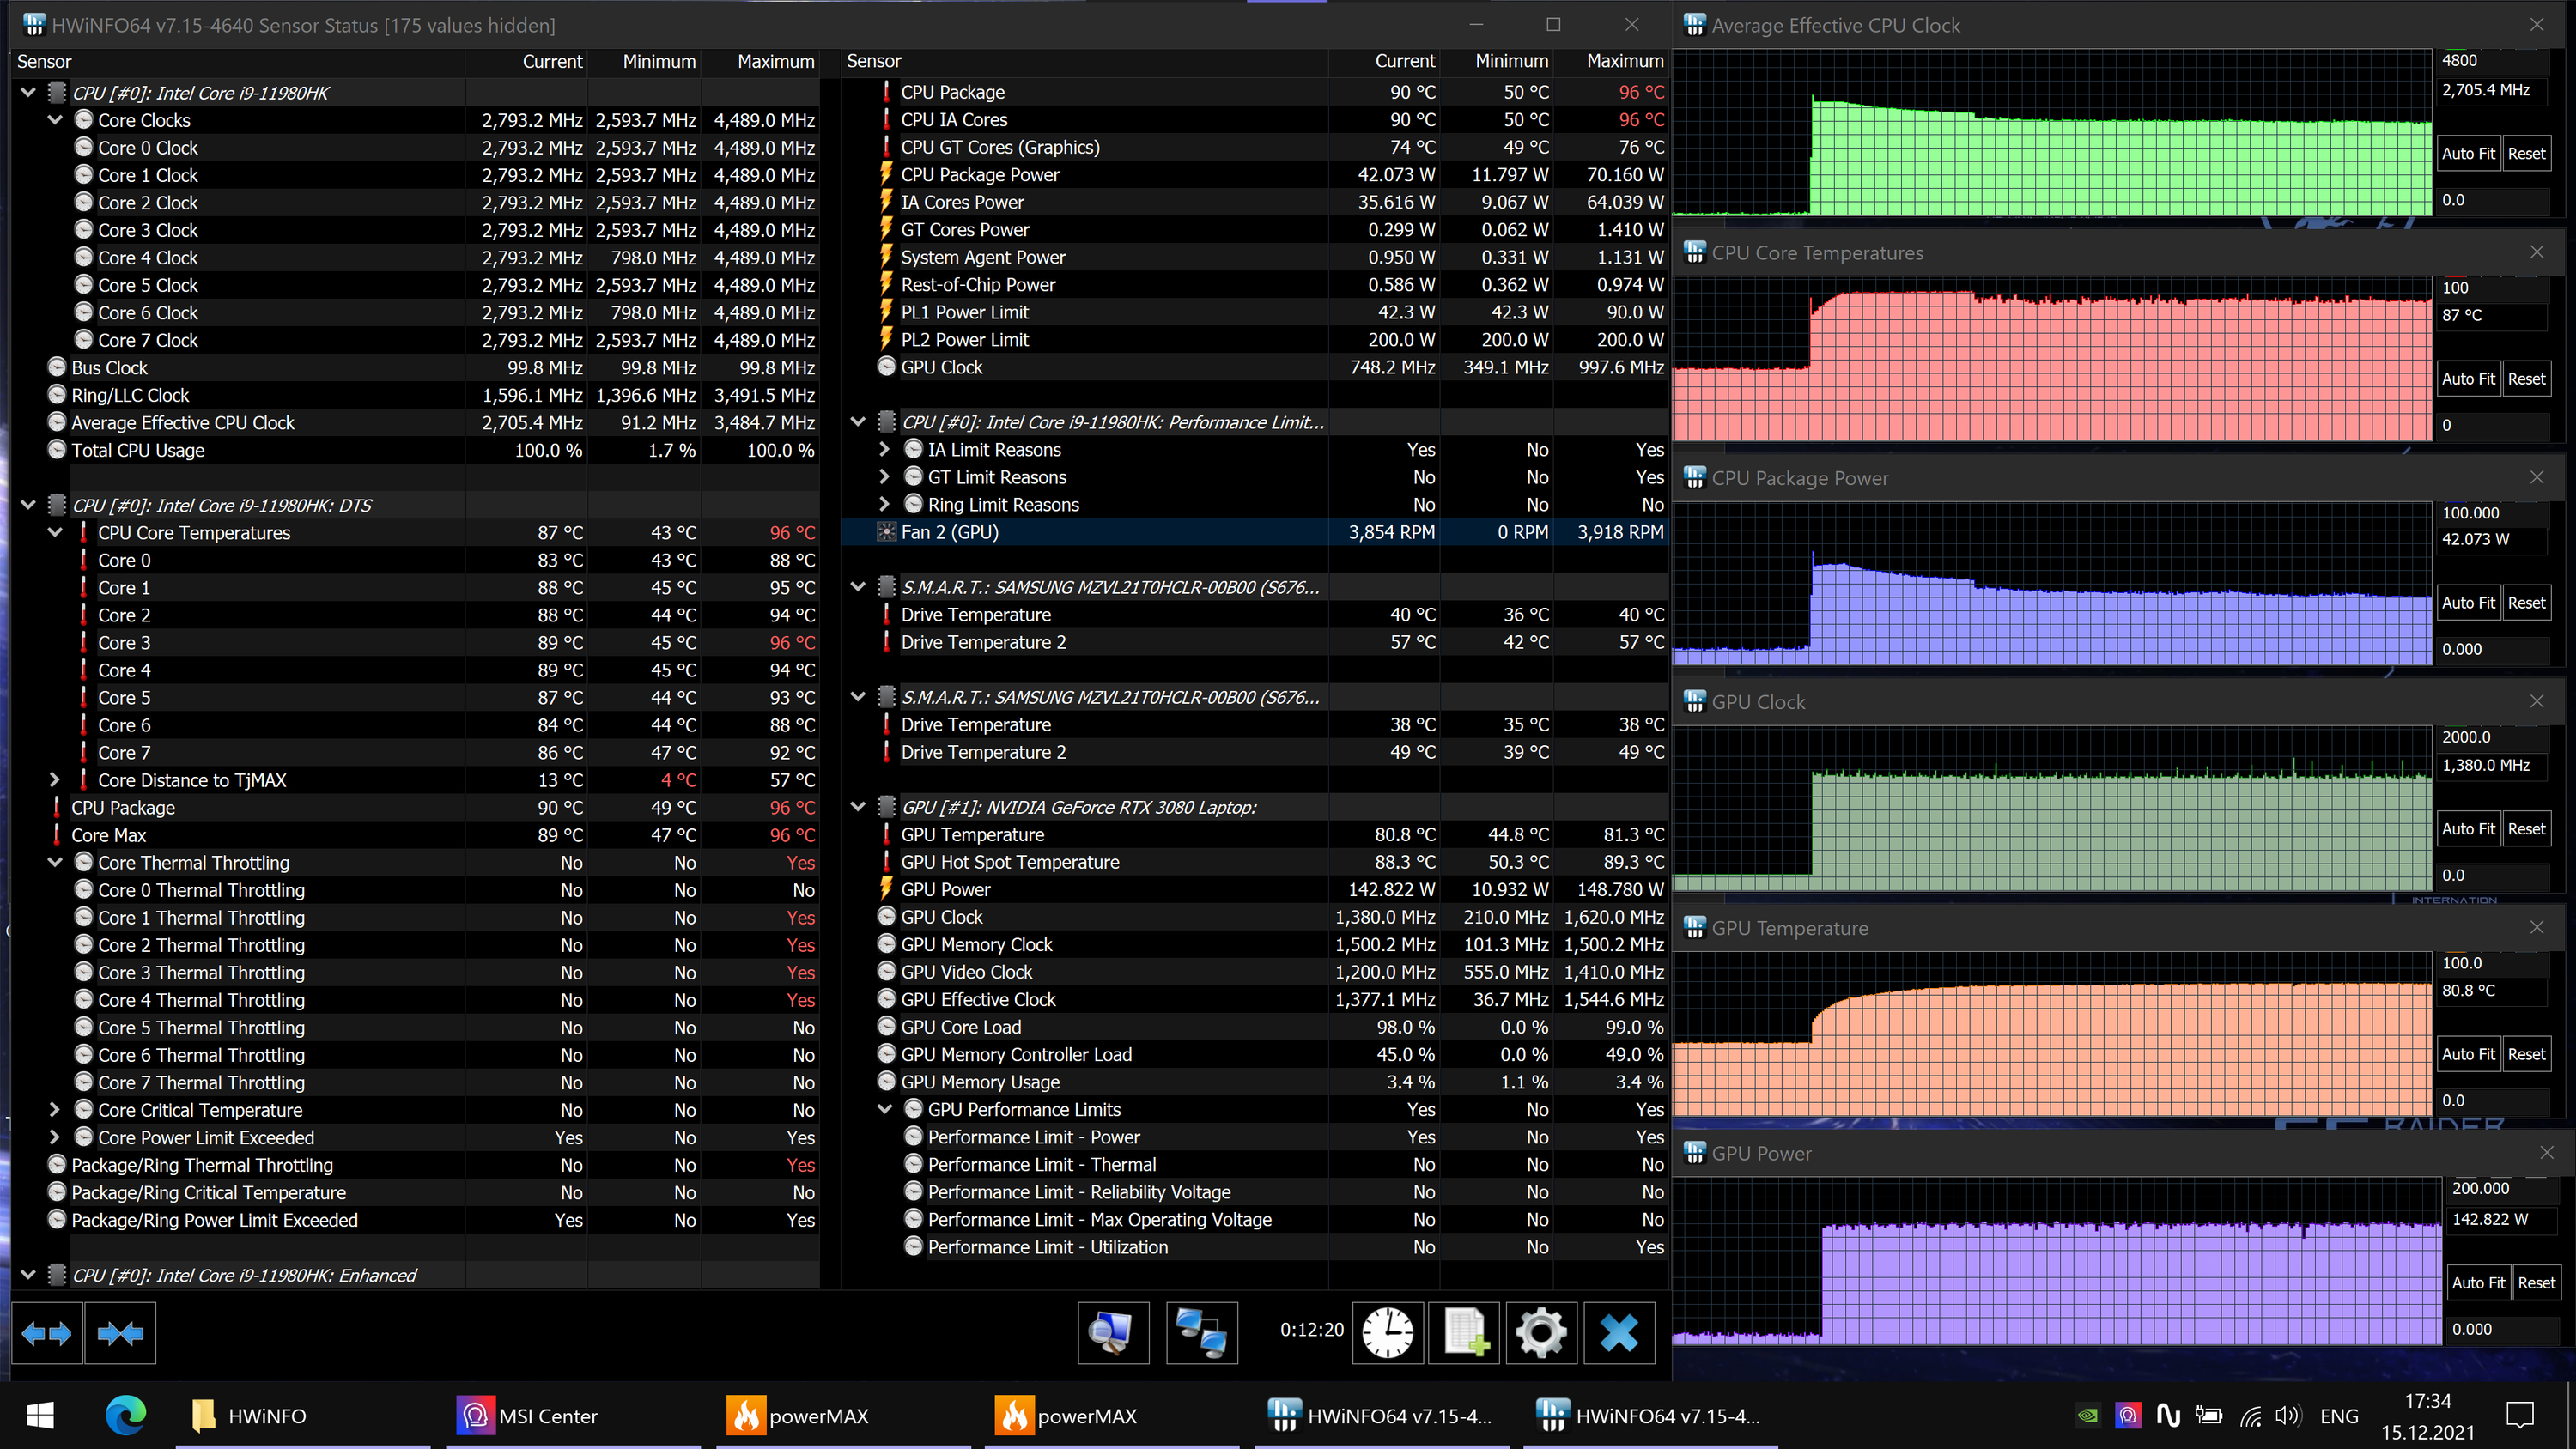Open the sensor settings gear icon
Screen dimensions: 2576x1449
(x=1540, y=1333)
